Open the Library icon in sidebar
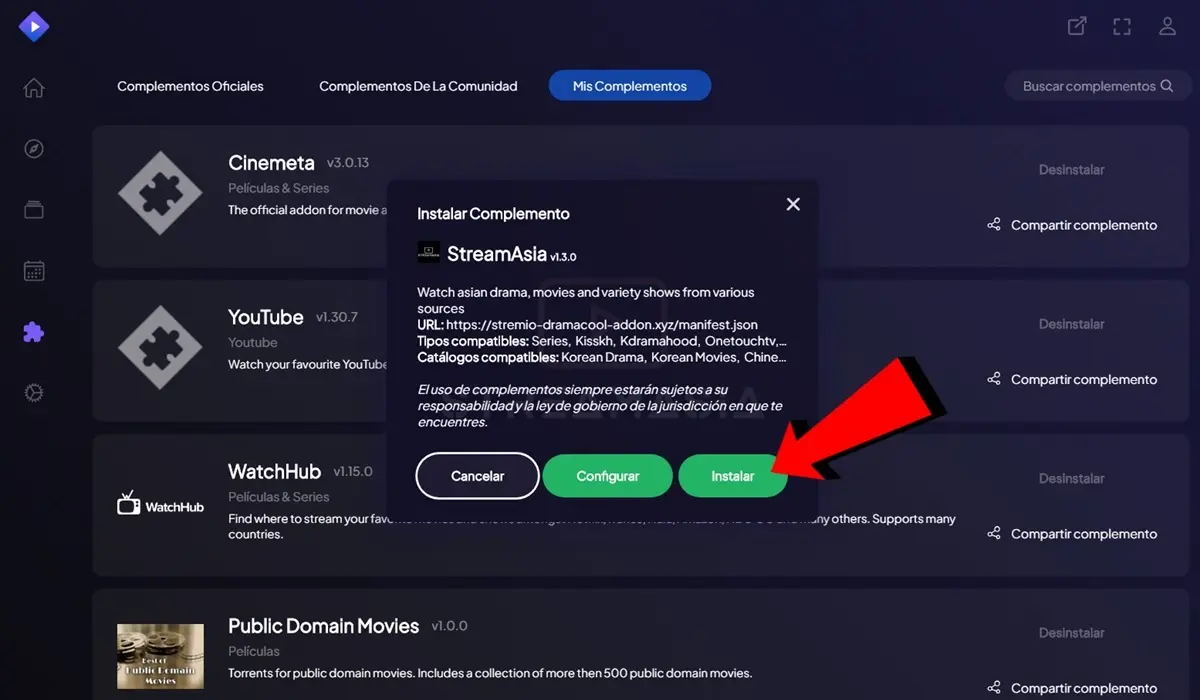 (x=34, y=210)
